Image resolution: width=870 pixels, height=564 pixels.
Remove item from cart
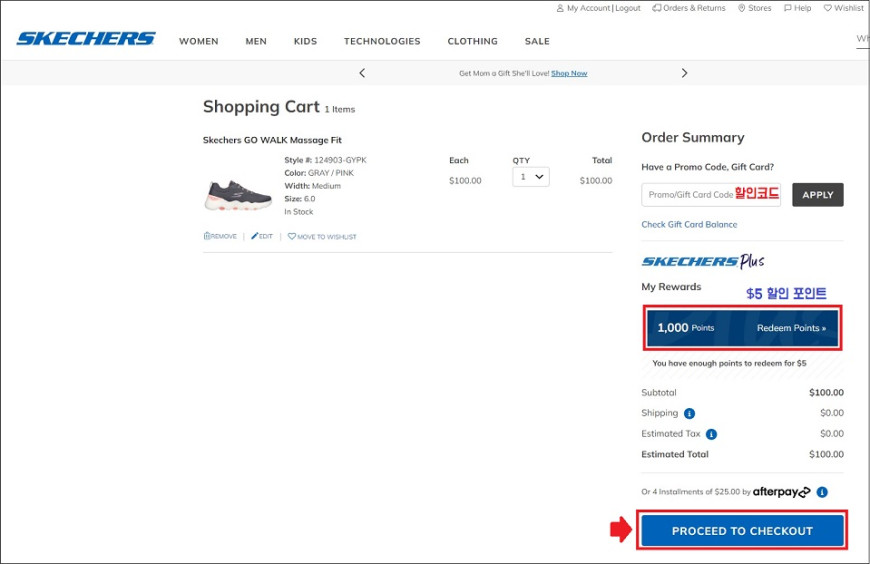[x=220, y=236]
